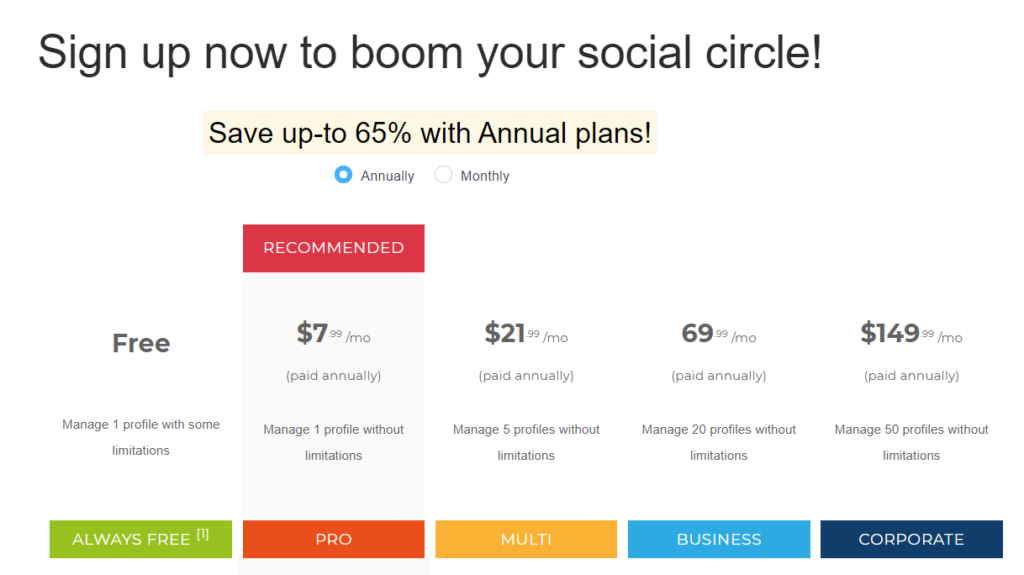Click the Manage 50 profiles without limitations text

(x=912, y=442)
